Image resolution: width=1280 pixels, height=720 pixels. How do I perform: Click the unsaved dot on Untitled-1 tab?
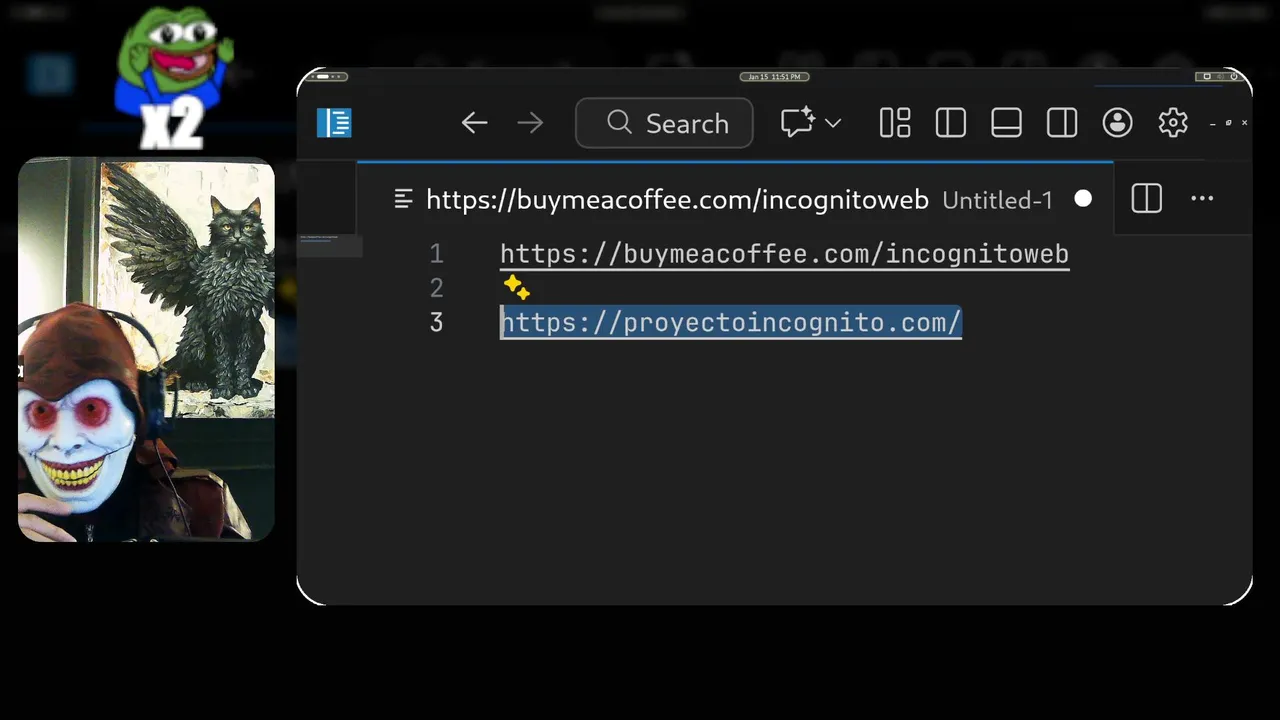coord(1083,199)
